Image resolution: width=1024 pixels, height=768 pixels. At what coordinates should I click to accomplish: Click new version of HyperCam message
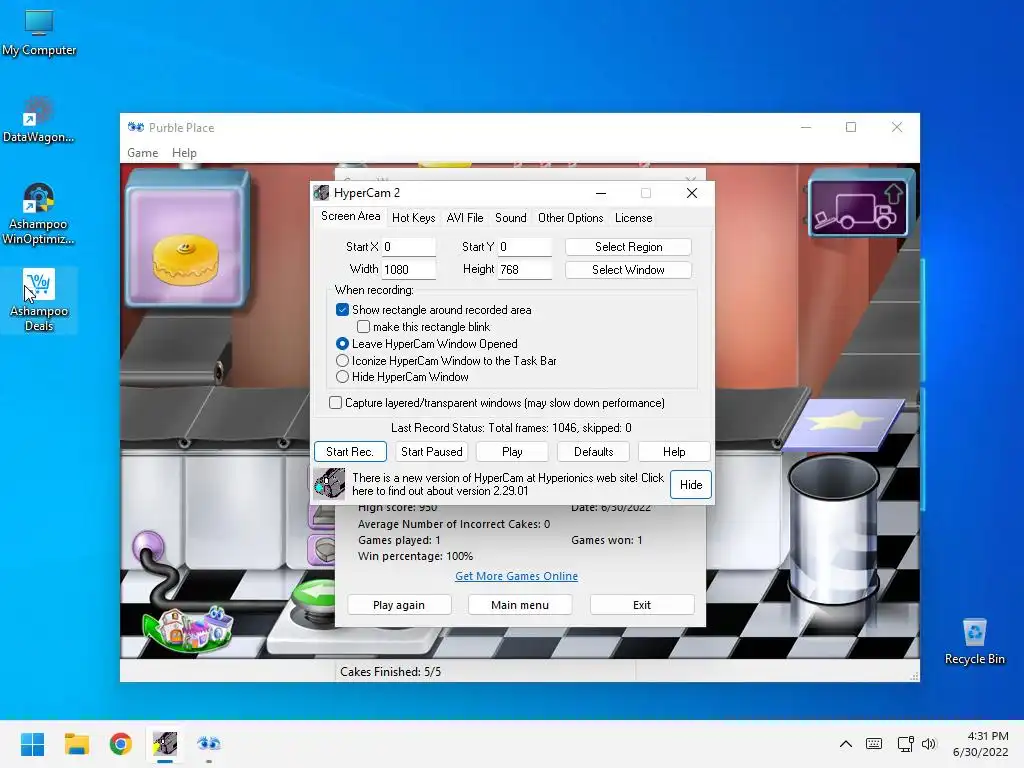click(507, 485)
